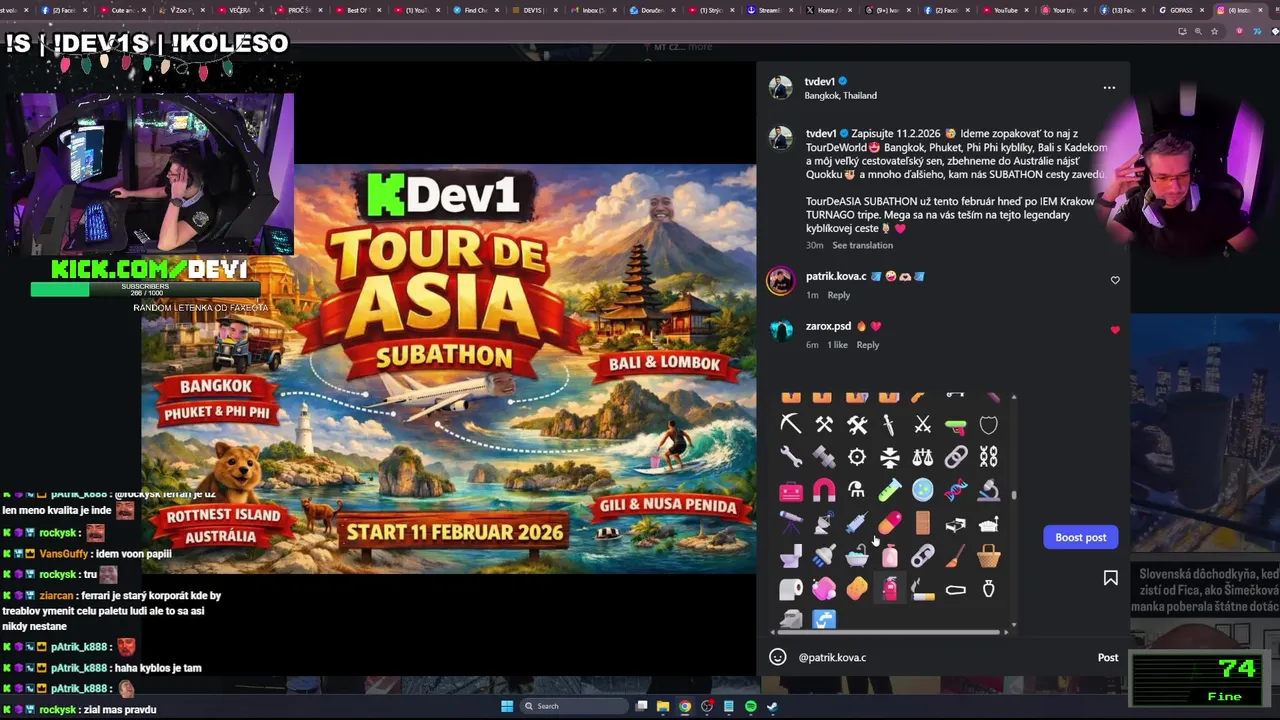Open the emoji picker smiley button

coord(777,657)
